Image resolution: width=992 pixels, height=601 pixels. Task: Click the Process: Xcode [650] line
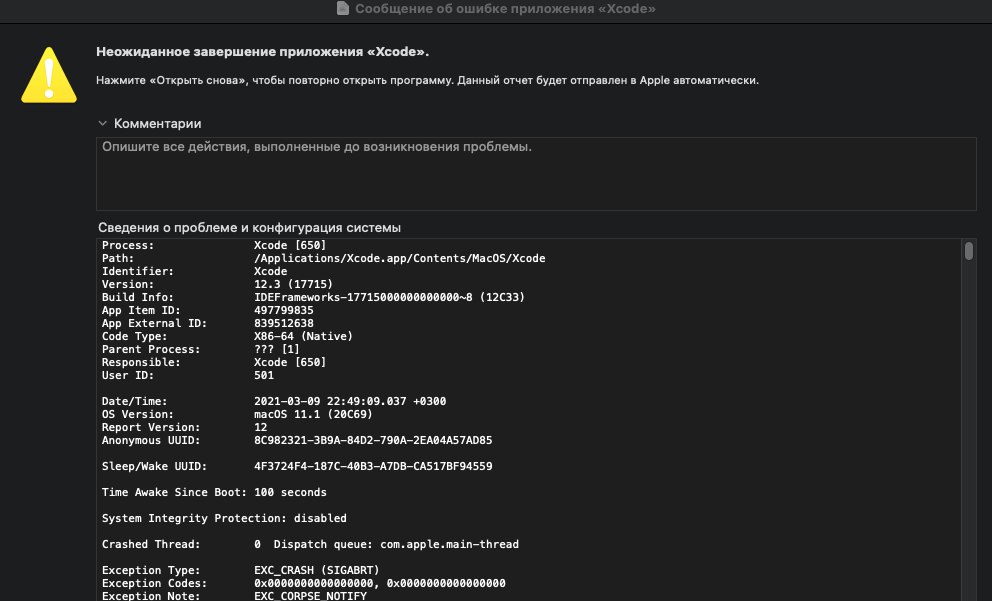click(x=214, y=245)
